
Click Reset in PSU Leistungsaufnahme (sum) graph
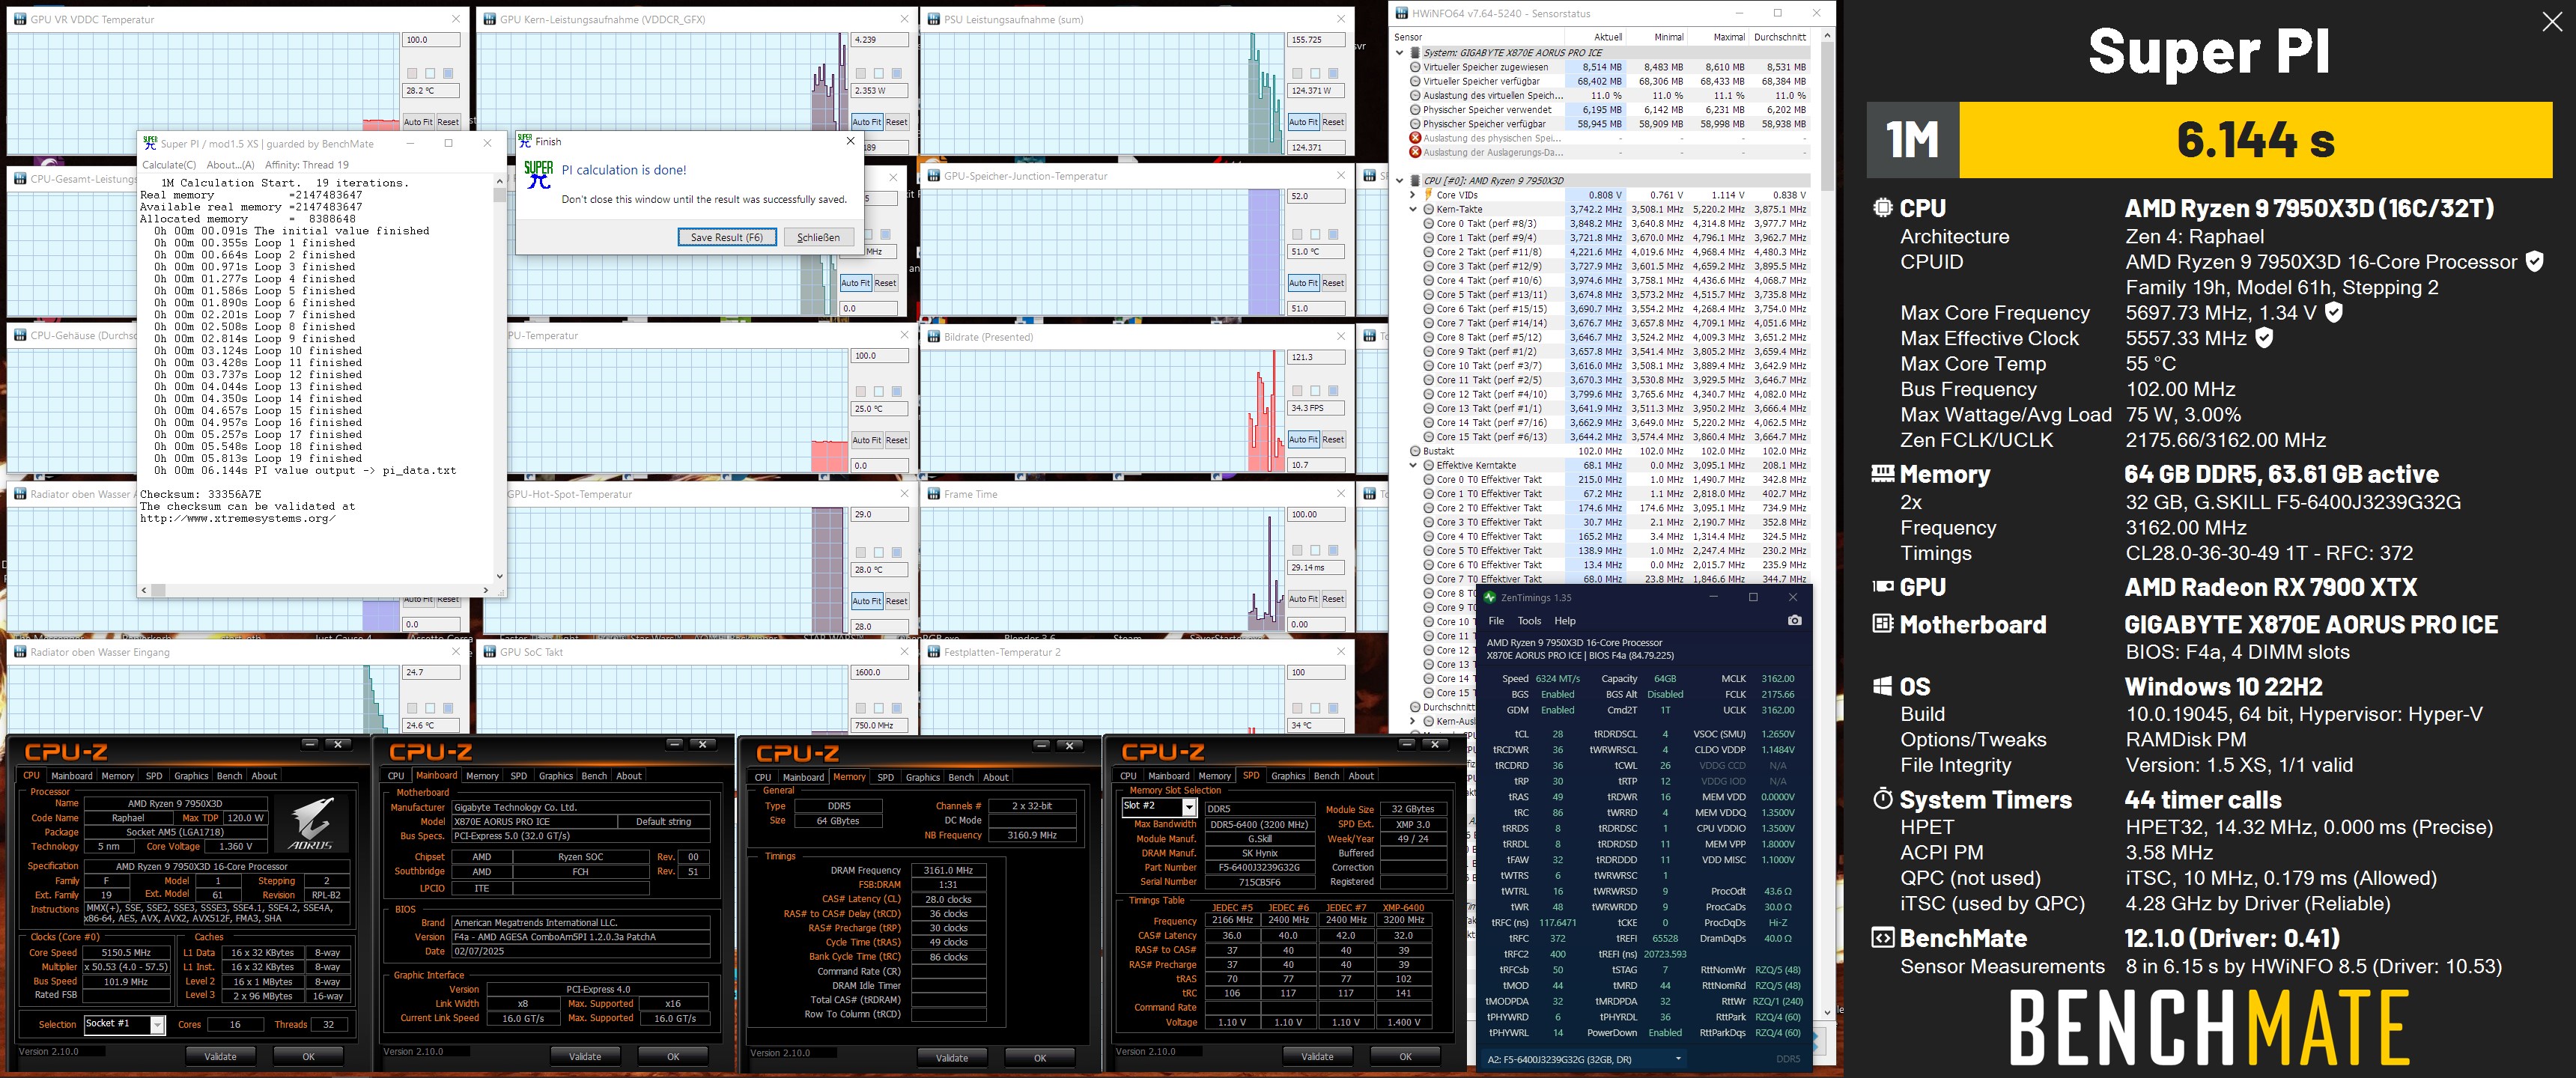1333,122
